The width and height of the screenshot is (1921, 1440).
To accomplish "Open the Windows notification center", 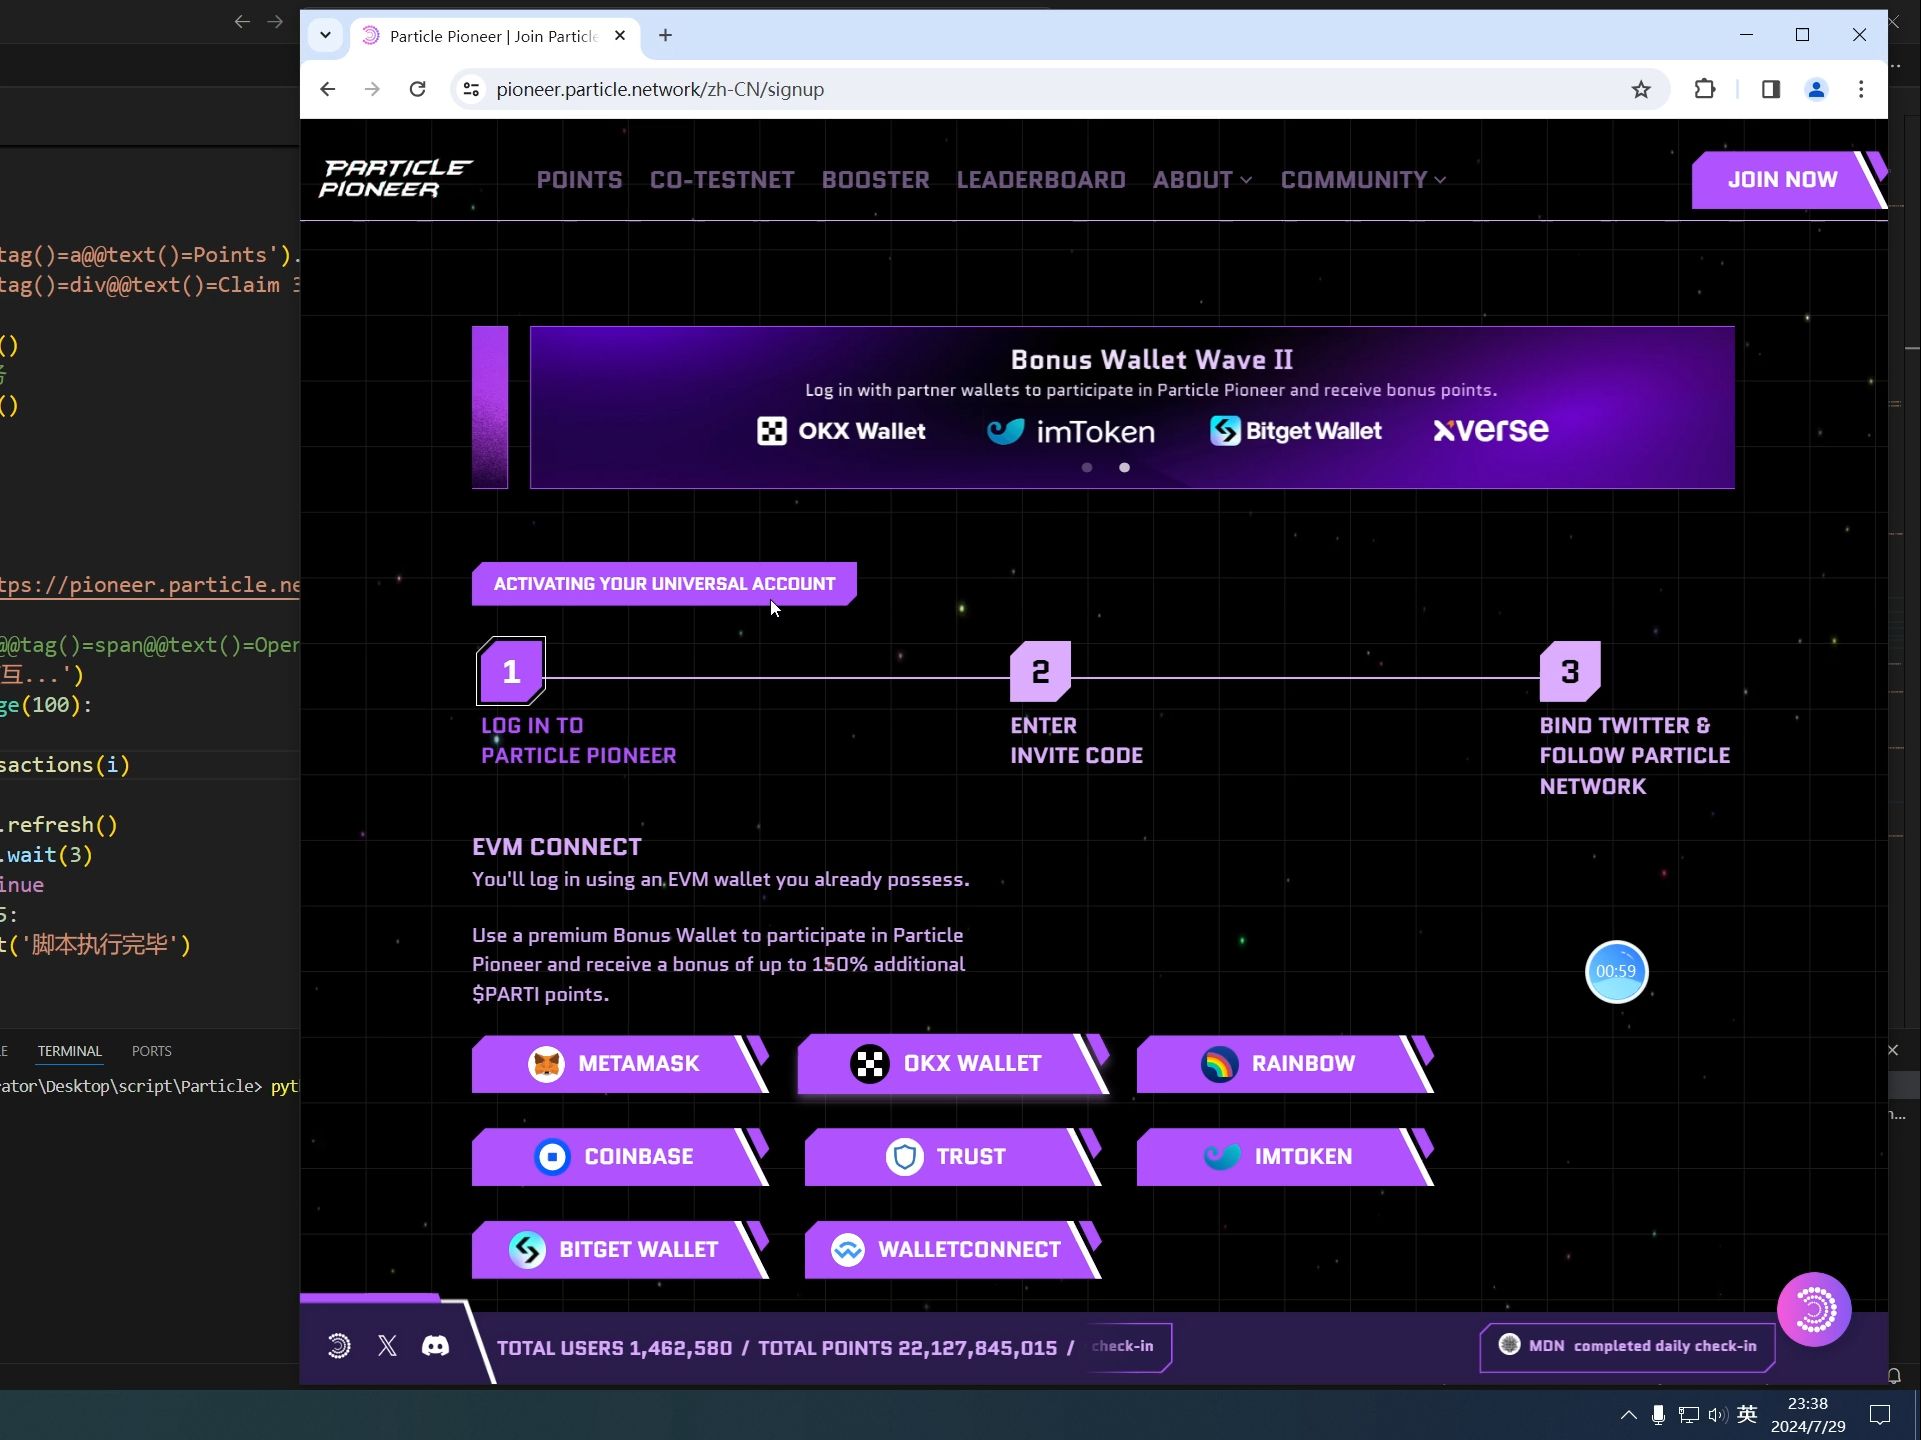I will click(x=1880, y=1414).
